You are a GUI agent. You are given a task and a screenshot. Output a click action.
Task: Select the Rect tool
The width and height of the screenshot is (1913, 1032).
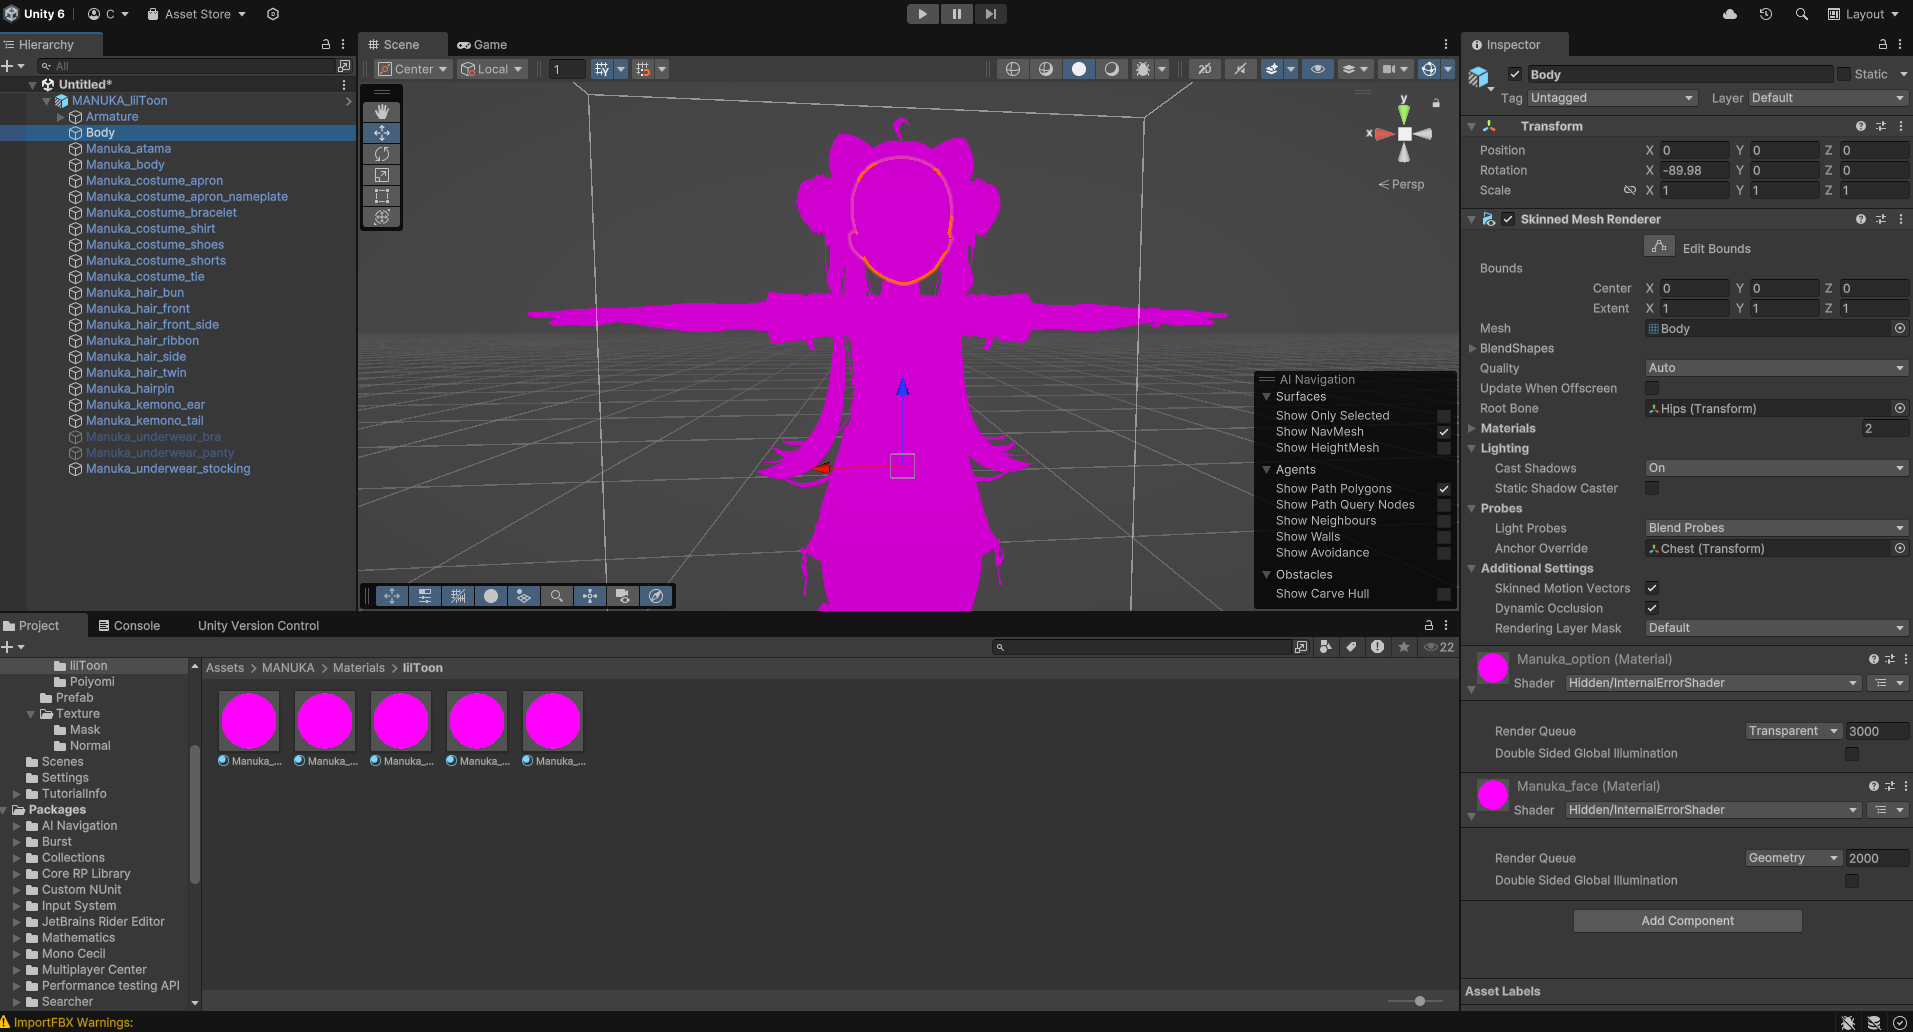[x=381, y=196]
